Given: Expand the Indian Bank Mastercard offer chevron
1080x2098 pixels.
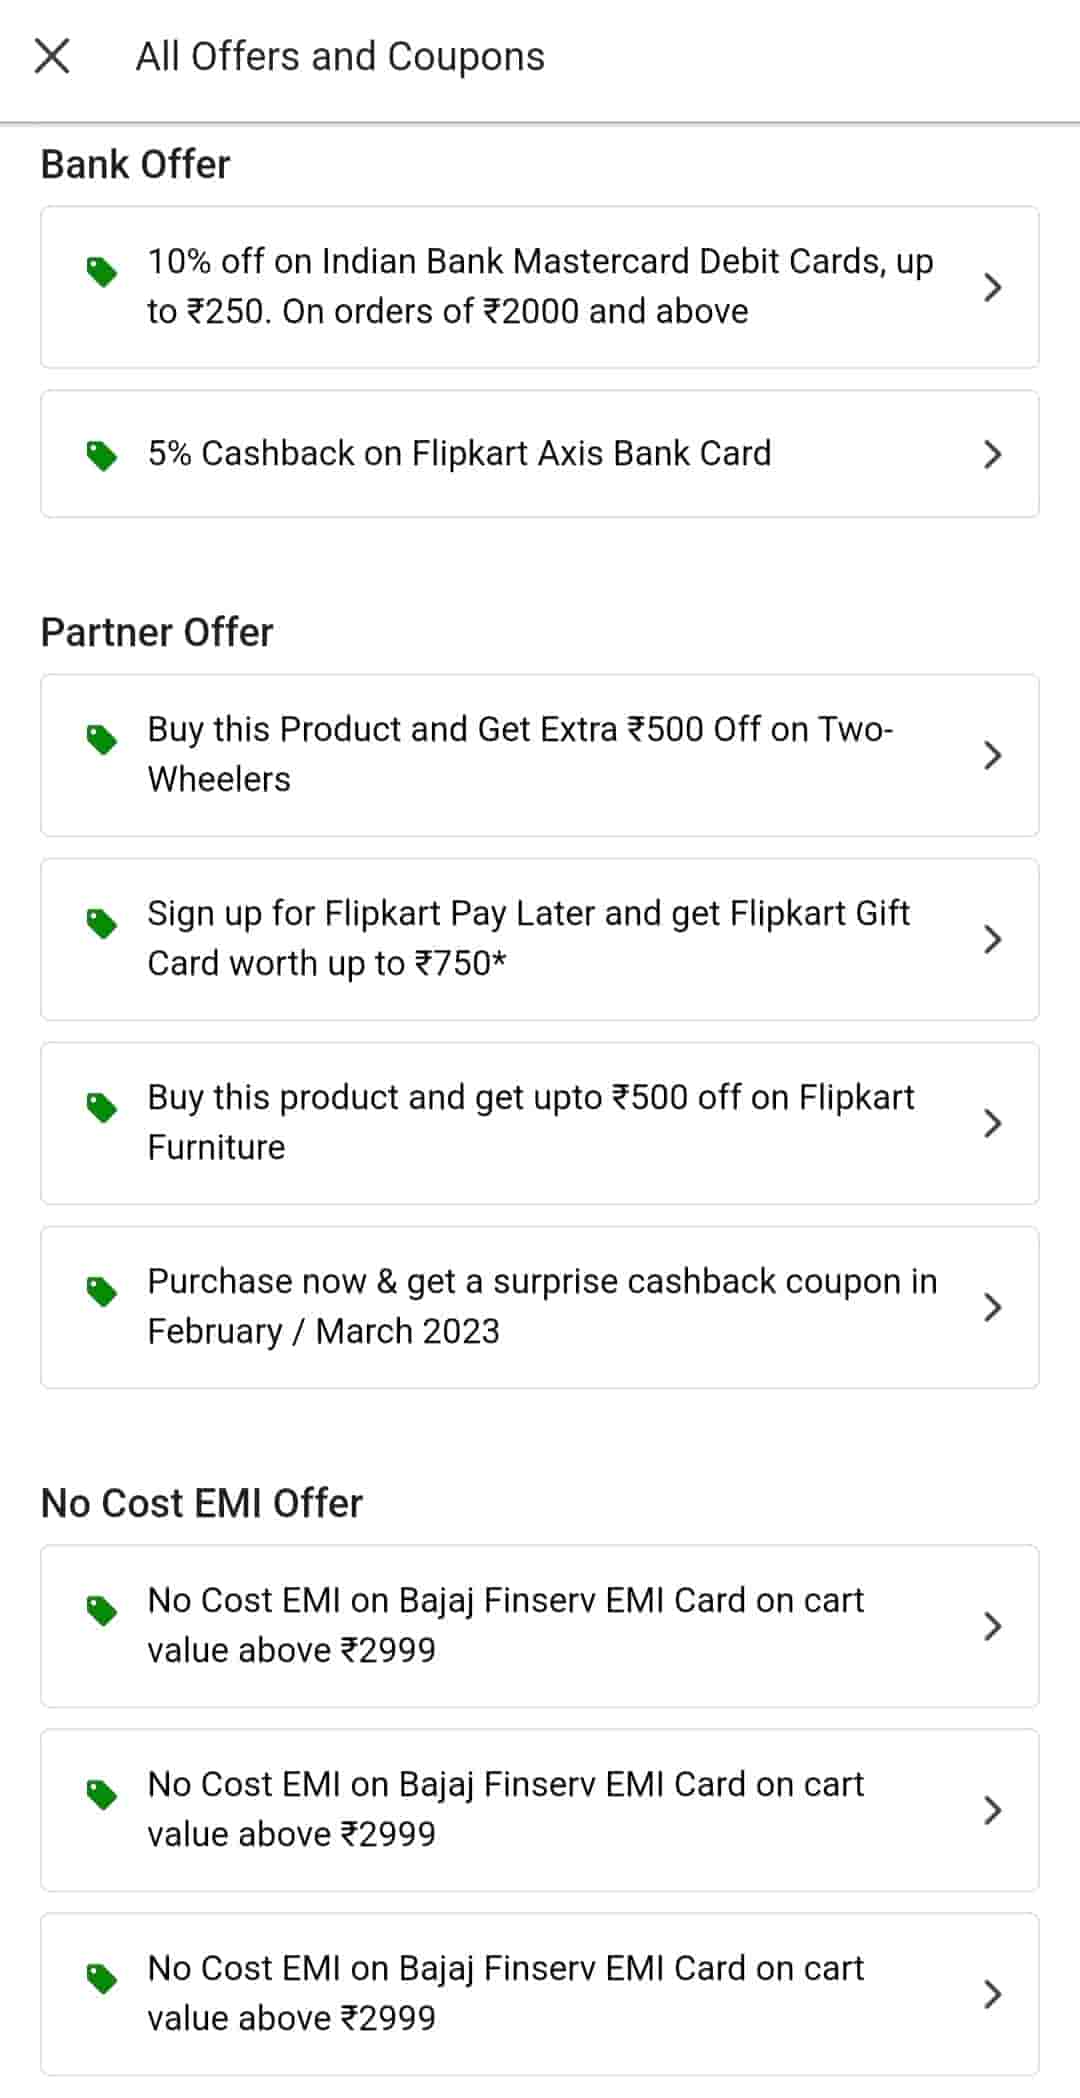Looking at the screenshot, I should (x=992, y=288).
